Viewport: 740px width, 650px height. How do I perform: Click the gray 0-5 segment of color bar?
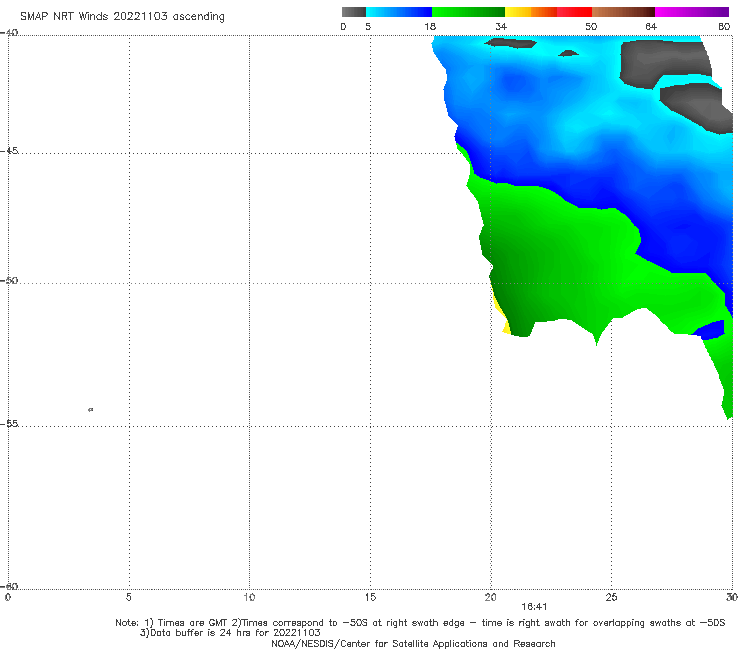pos(354,12)
